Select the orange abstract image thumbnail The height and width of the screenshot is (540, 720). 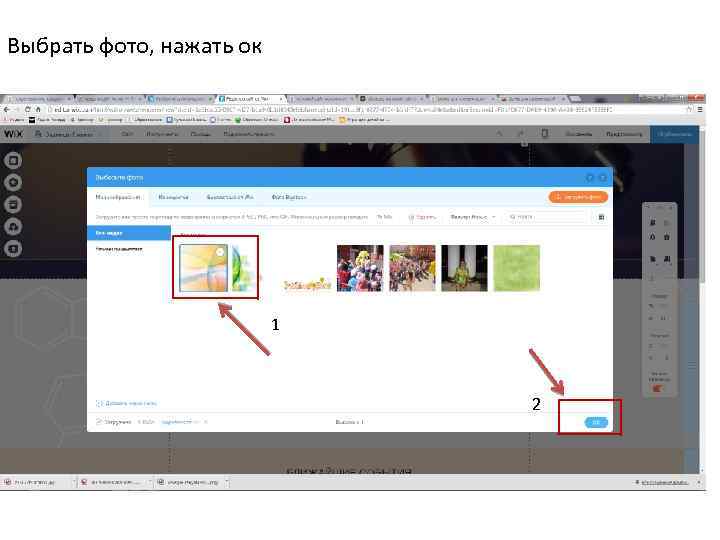(203, 268)
